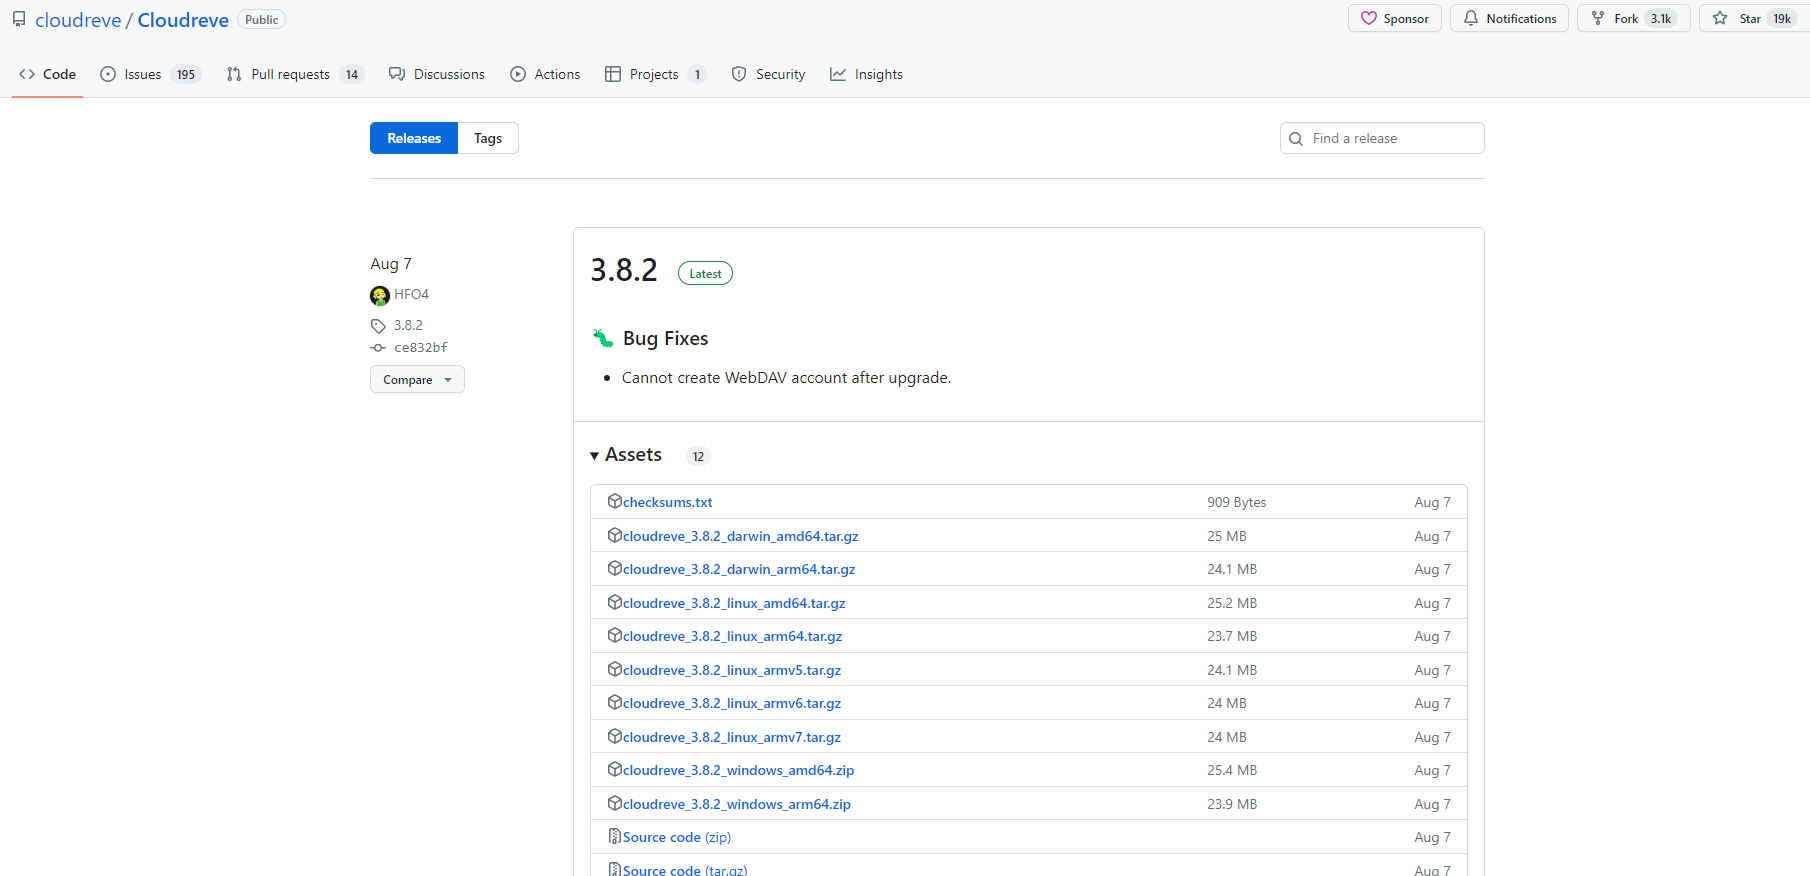Click the 23.9 MB size text
Image resolution: width=1810 pixels, height=876 pixels.
pyautogui.click(x=1232, y=804)
